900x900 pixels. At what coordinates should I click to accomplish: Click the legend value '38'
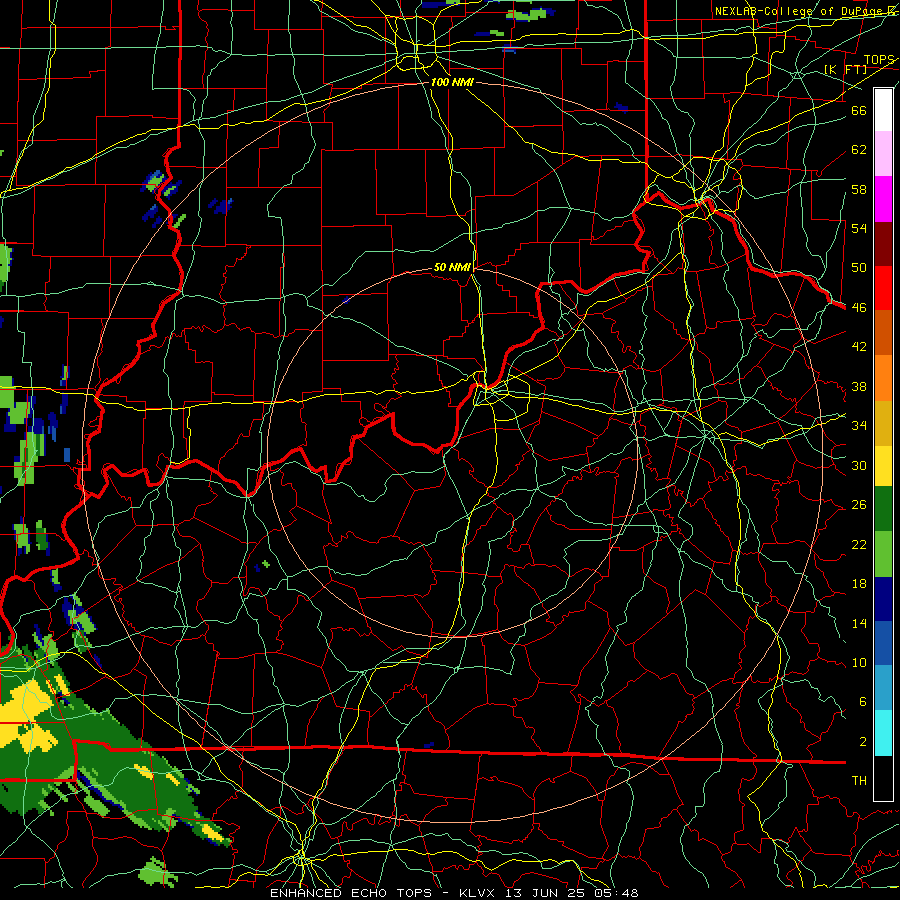tap(859, 386)
